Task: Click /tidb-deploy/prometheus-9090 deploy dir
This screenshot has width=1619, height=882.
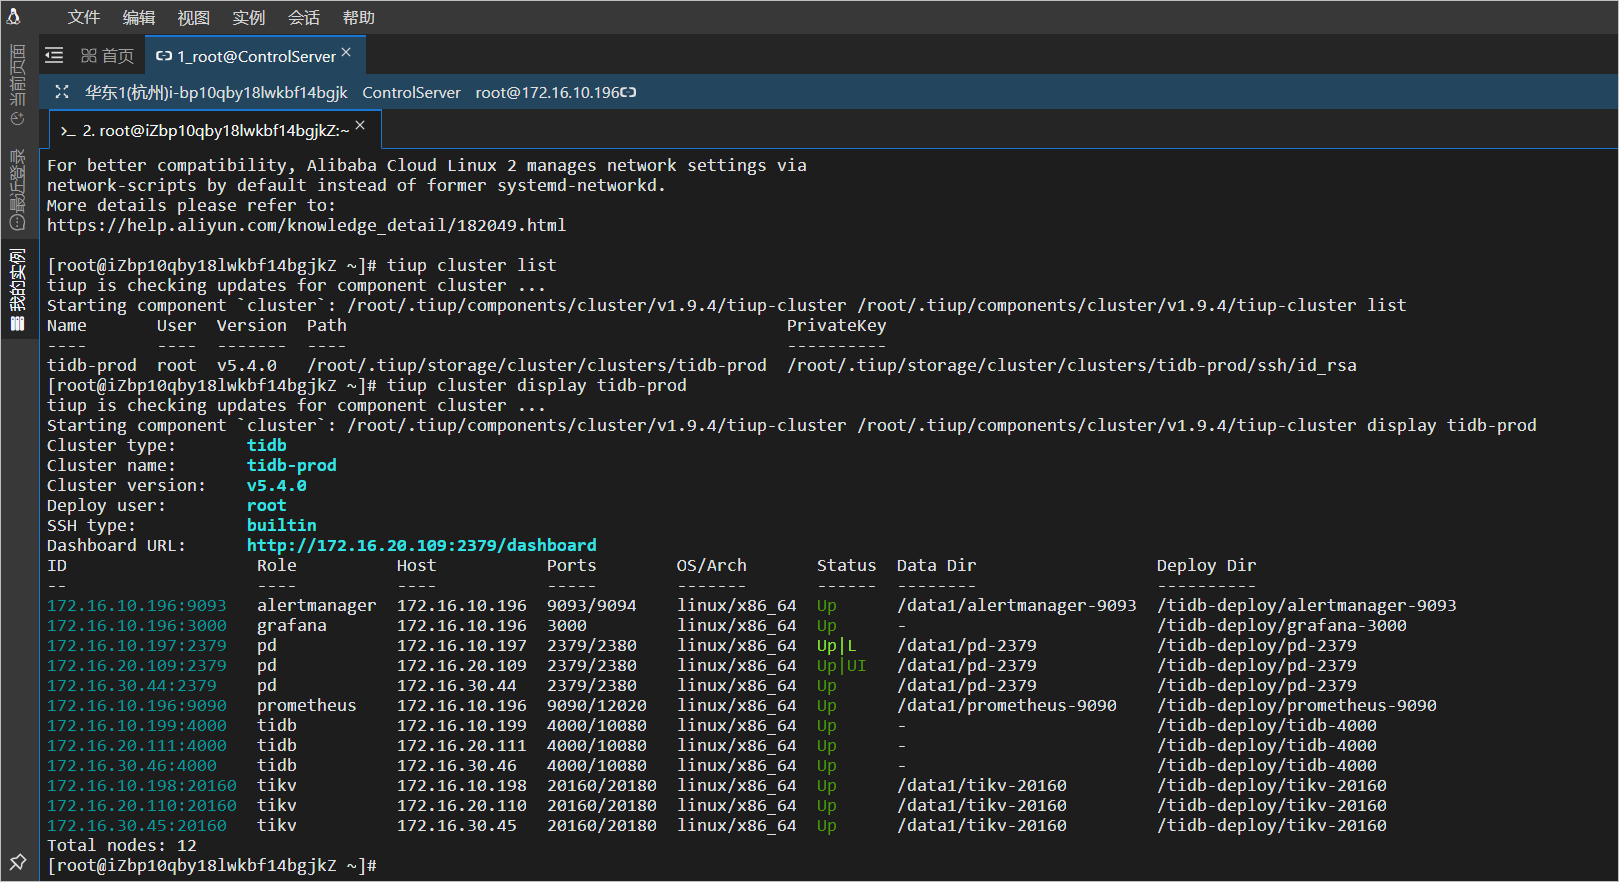Action: click(1296, 705)
